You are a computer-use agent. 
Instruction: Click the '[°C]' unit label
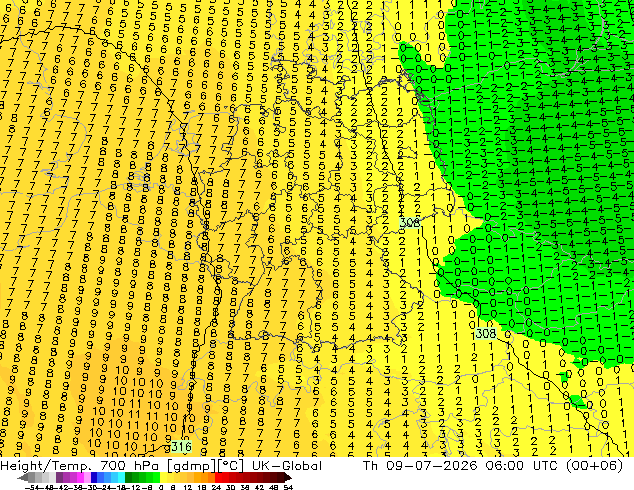point(231,466)
